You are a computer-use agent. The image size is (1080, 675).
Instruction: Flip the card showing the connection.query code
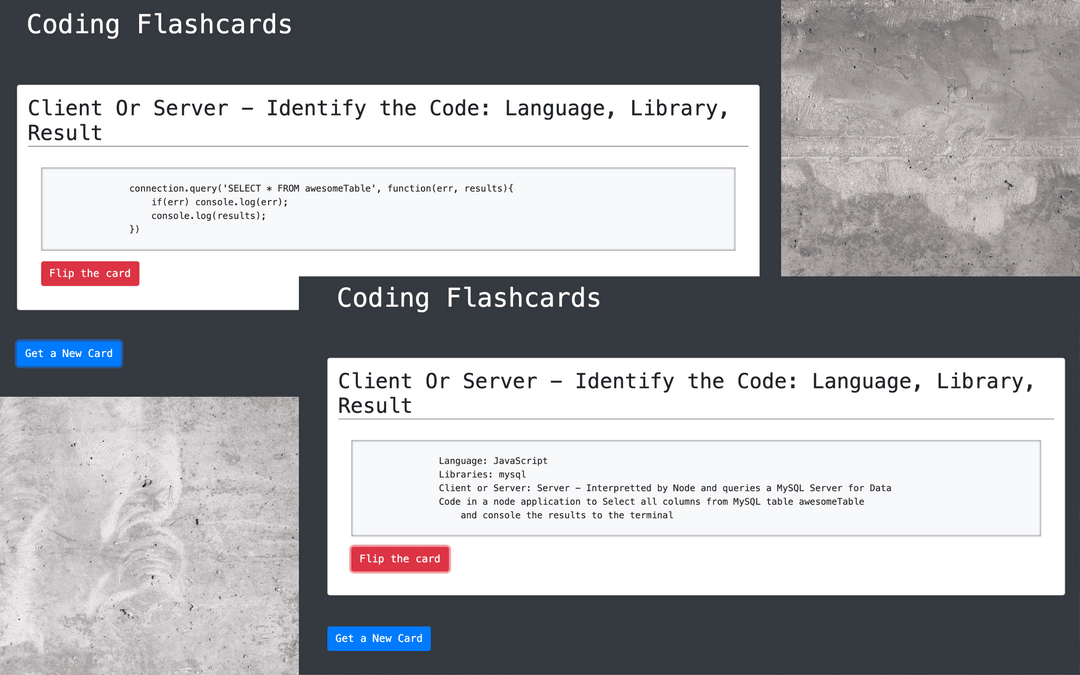(90, 274)
